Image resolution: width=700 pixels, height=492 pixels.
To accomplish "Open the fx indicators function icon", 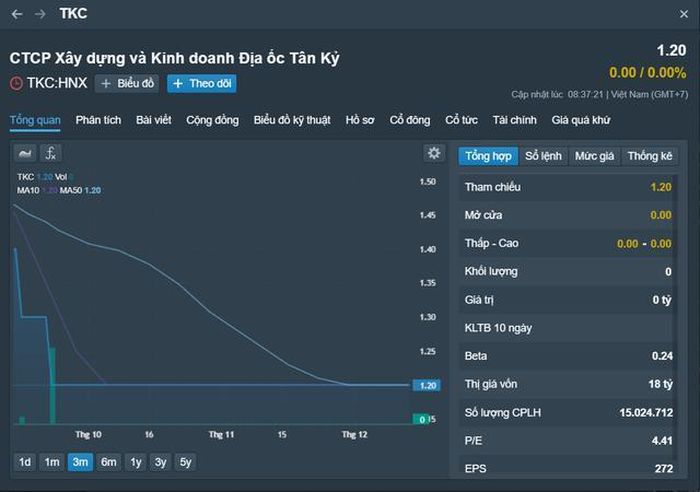I will [51, 153].
